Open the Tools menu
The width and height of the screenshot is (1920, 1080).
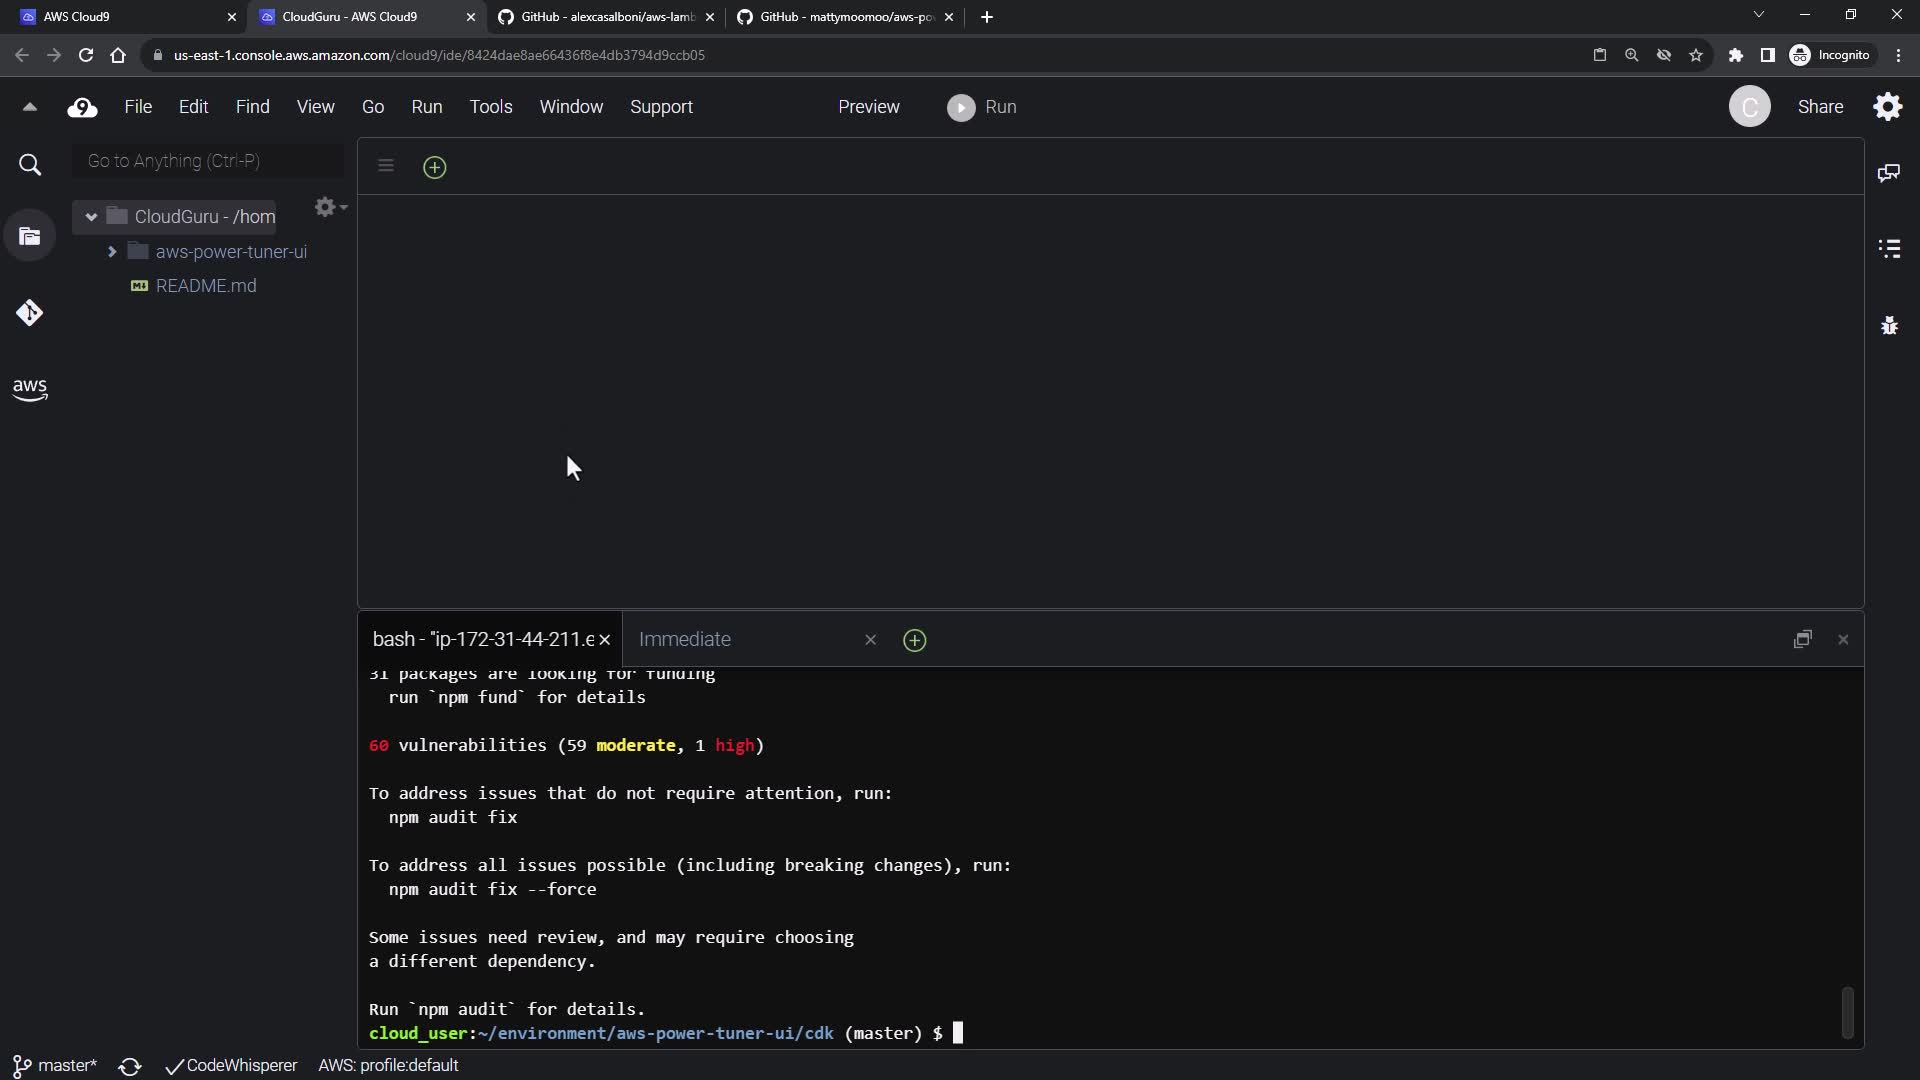coord(490,107)
